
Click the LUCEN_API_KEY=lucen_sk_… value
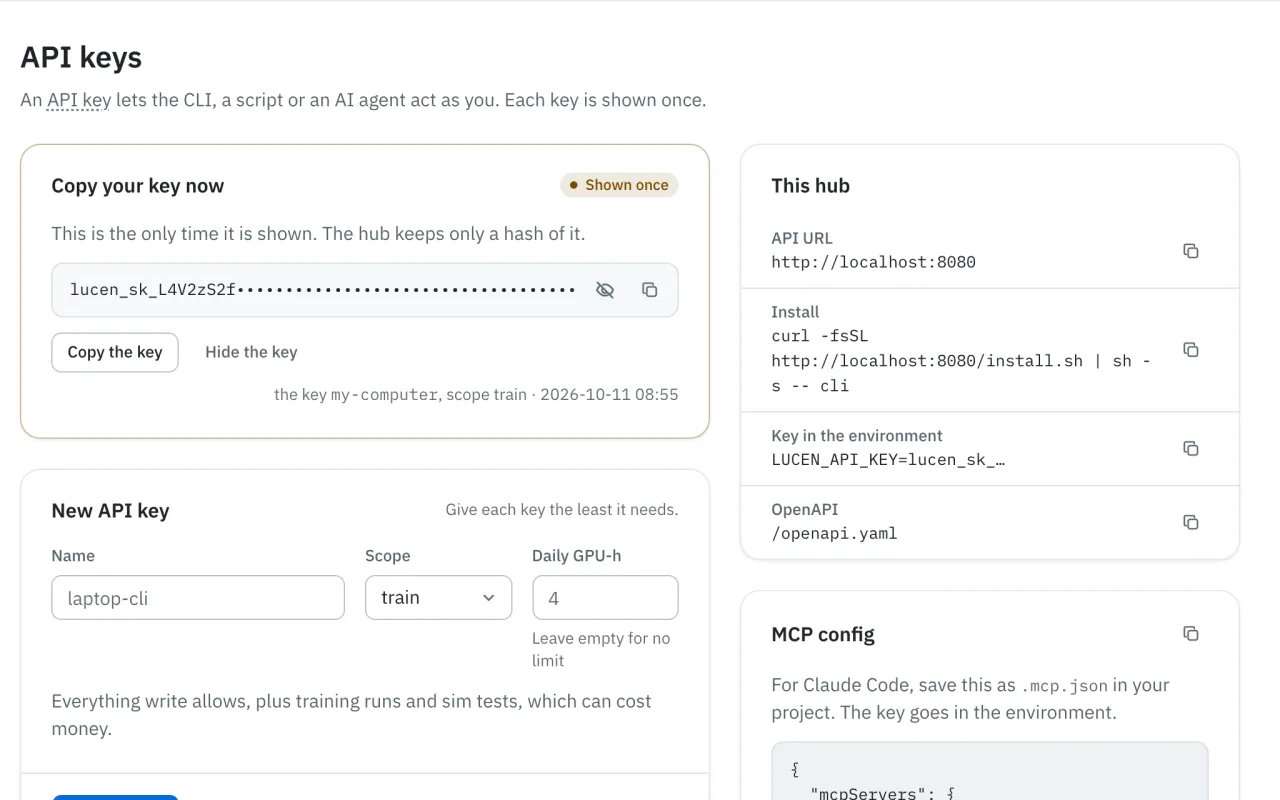coord(888,460)
